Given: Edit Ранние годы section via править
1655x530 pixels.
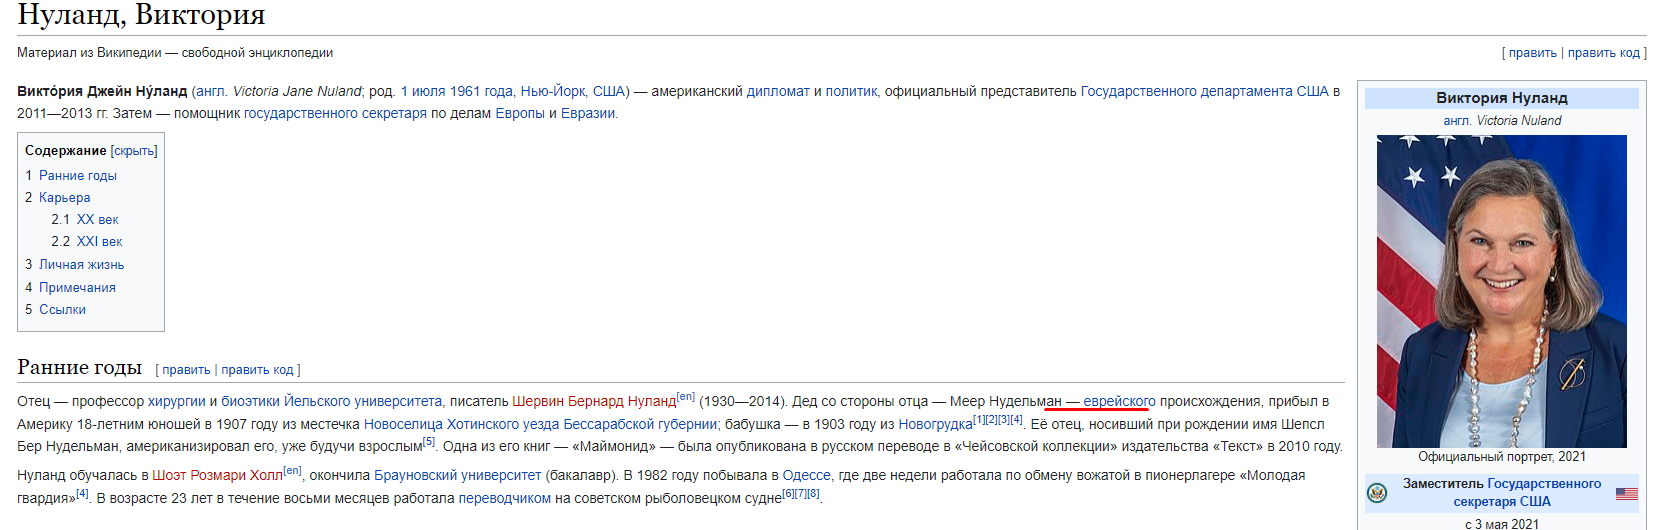Looking at the screenshot, I should (x=186, y=370).
